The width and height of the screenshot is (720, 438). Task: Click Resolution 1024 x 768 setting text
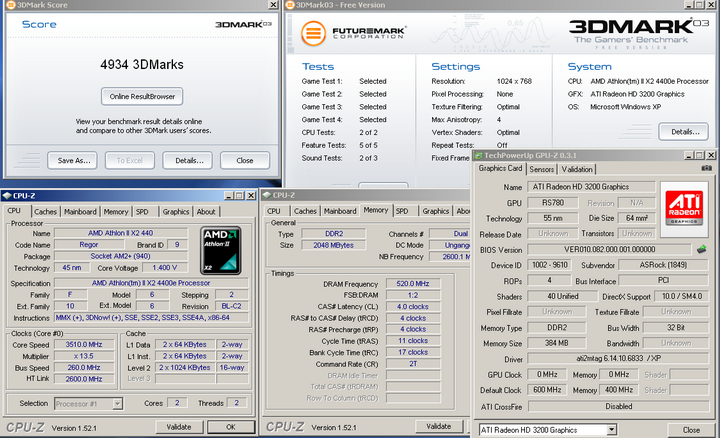click(514, 81)
